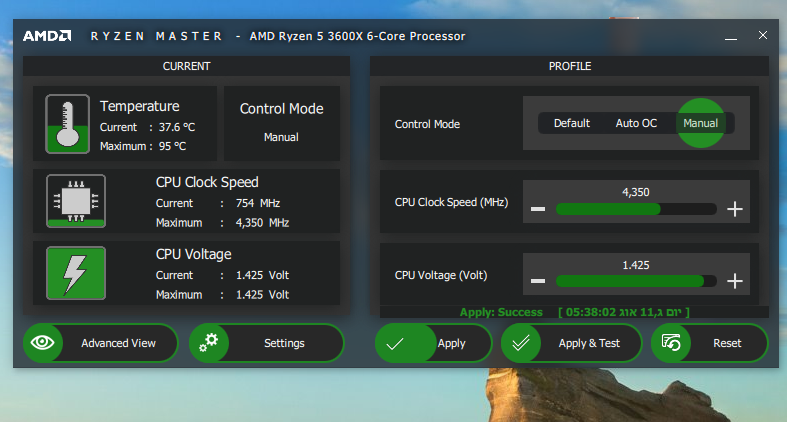Click the Temperature heading

pyautogui.click(x=140, y=106)
